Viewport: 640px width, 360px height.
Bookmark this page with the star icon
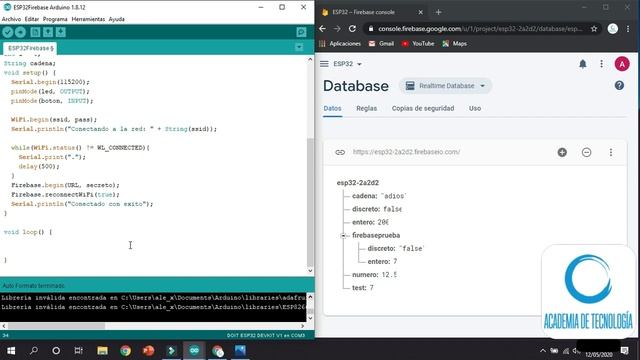pyautogui.click(x=594, y=29)
